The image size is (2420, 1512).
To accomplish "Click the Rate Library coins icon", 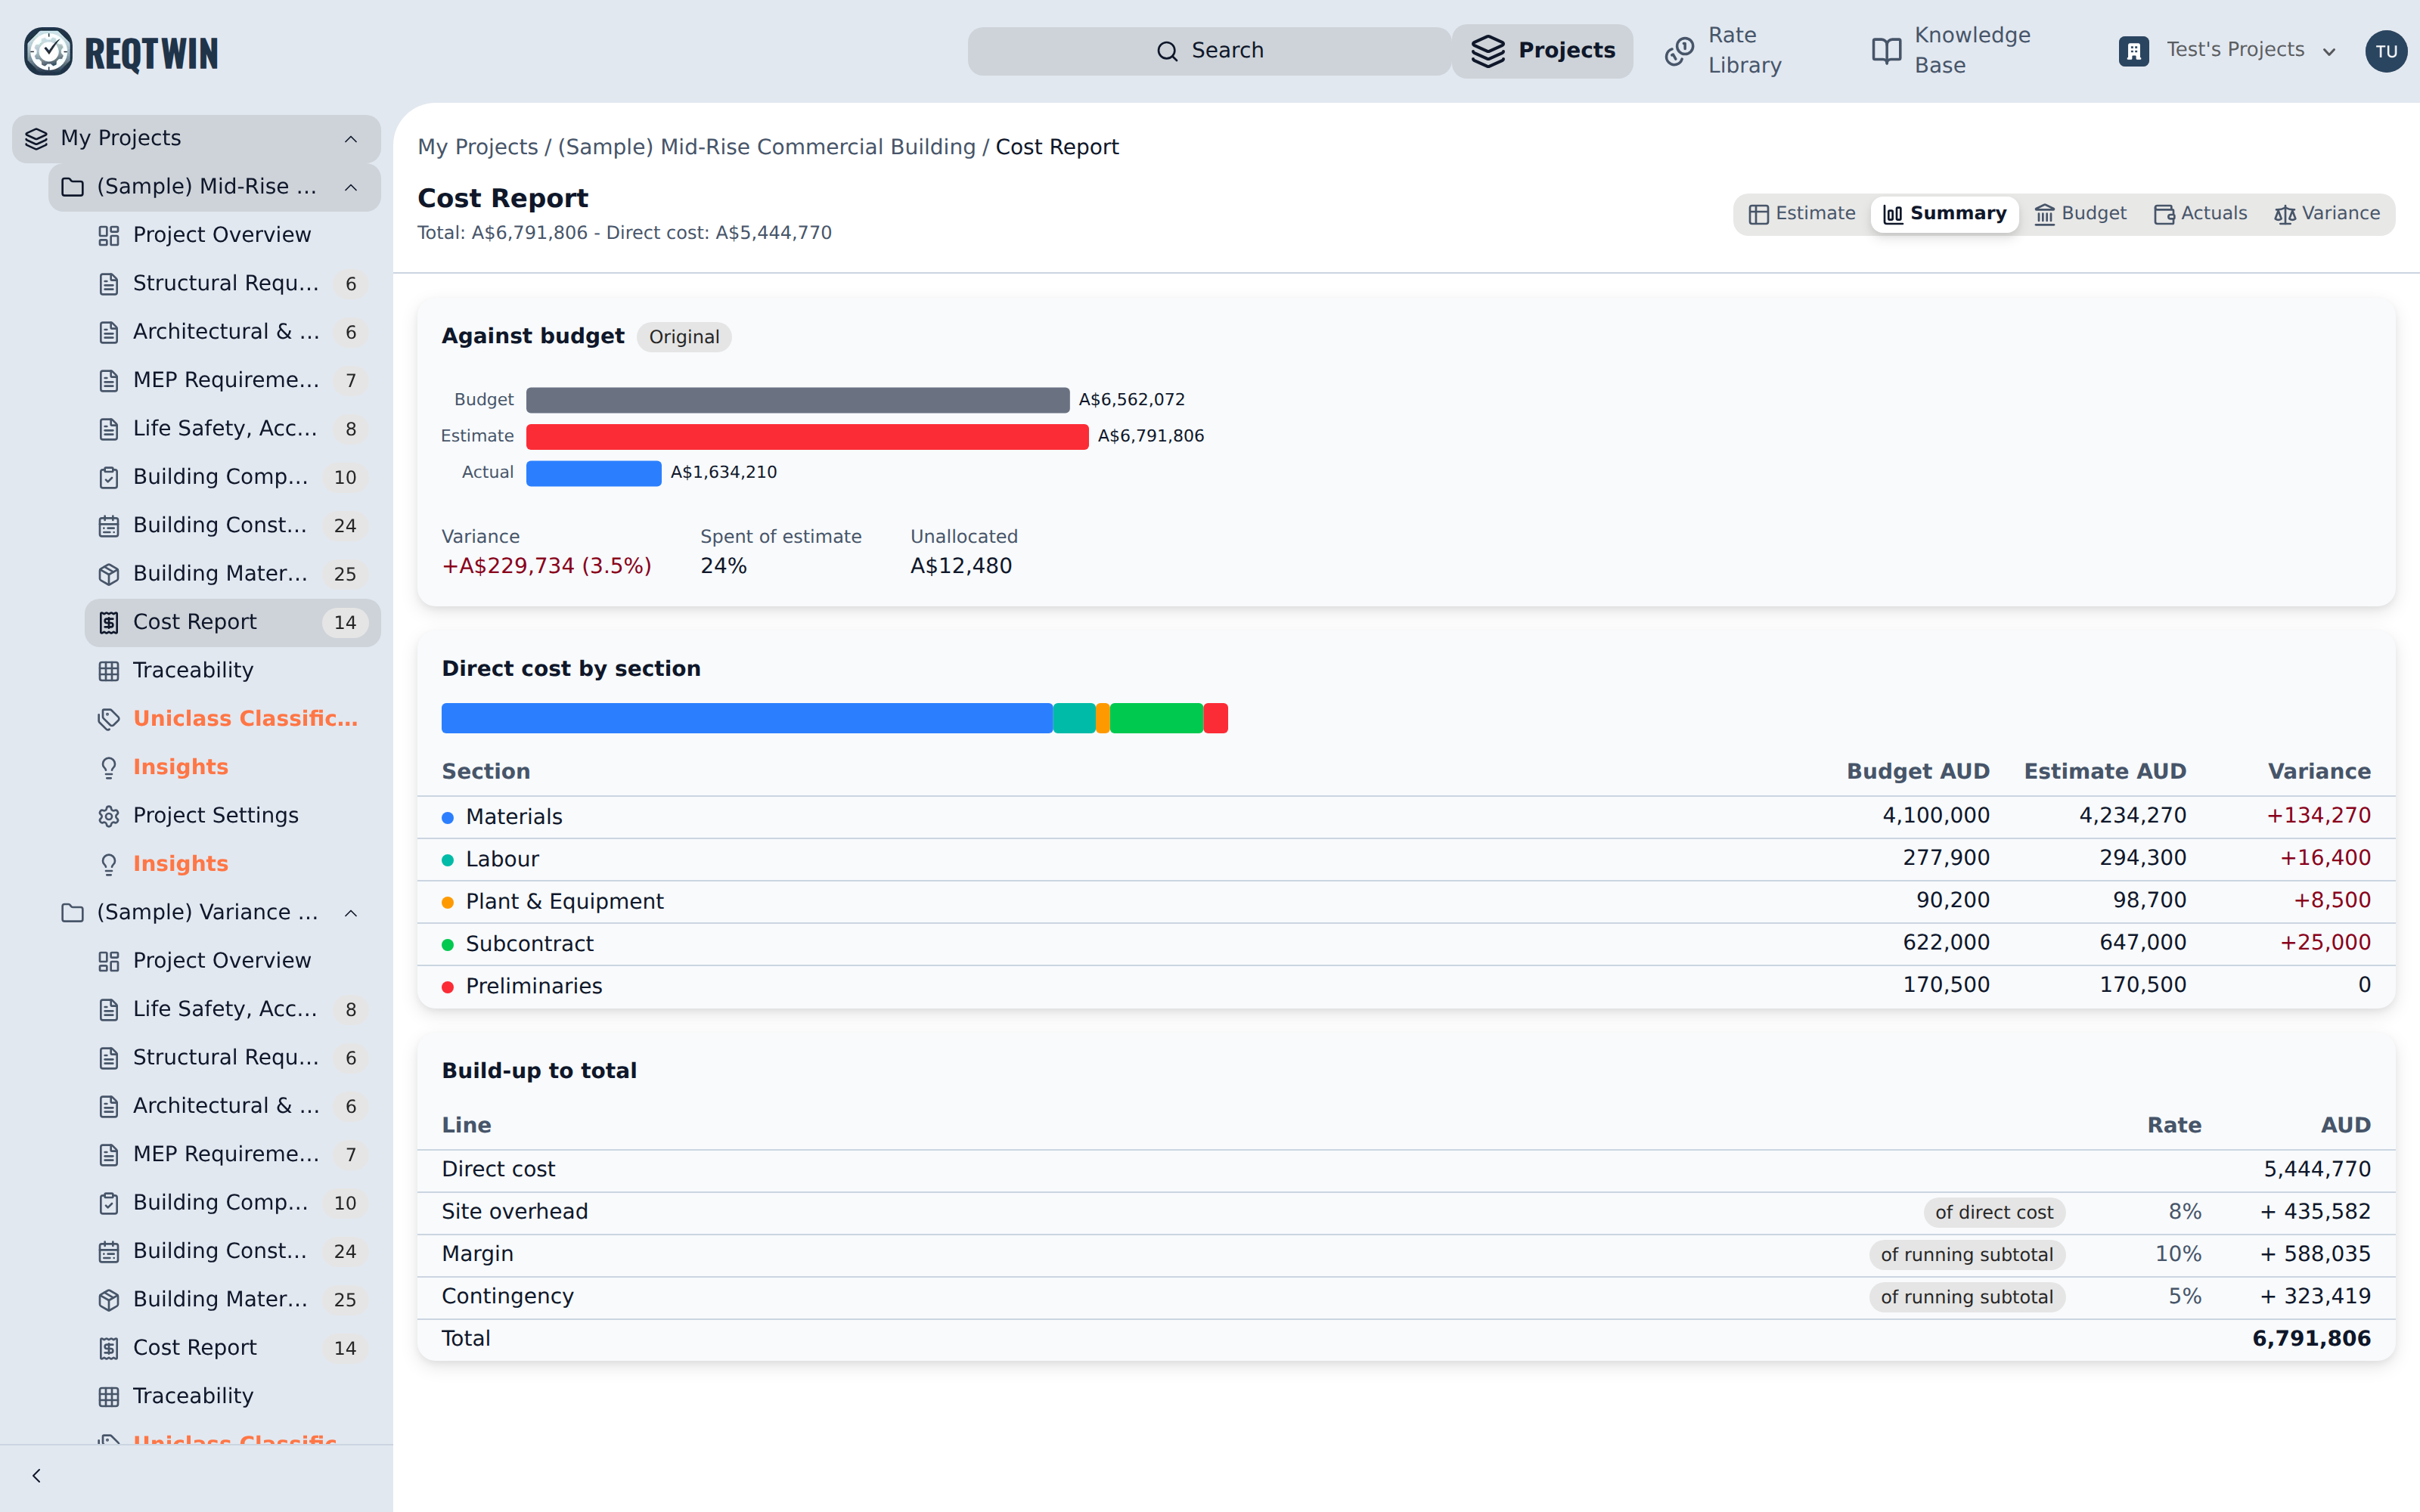I will click(x=1679, y=51).
